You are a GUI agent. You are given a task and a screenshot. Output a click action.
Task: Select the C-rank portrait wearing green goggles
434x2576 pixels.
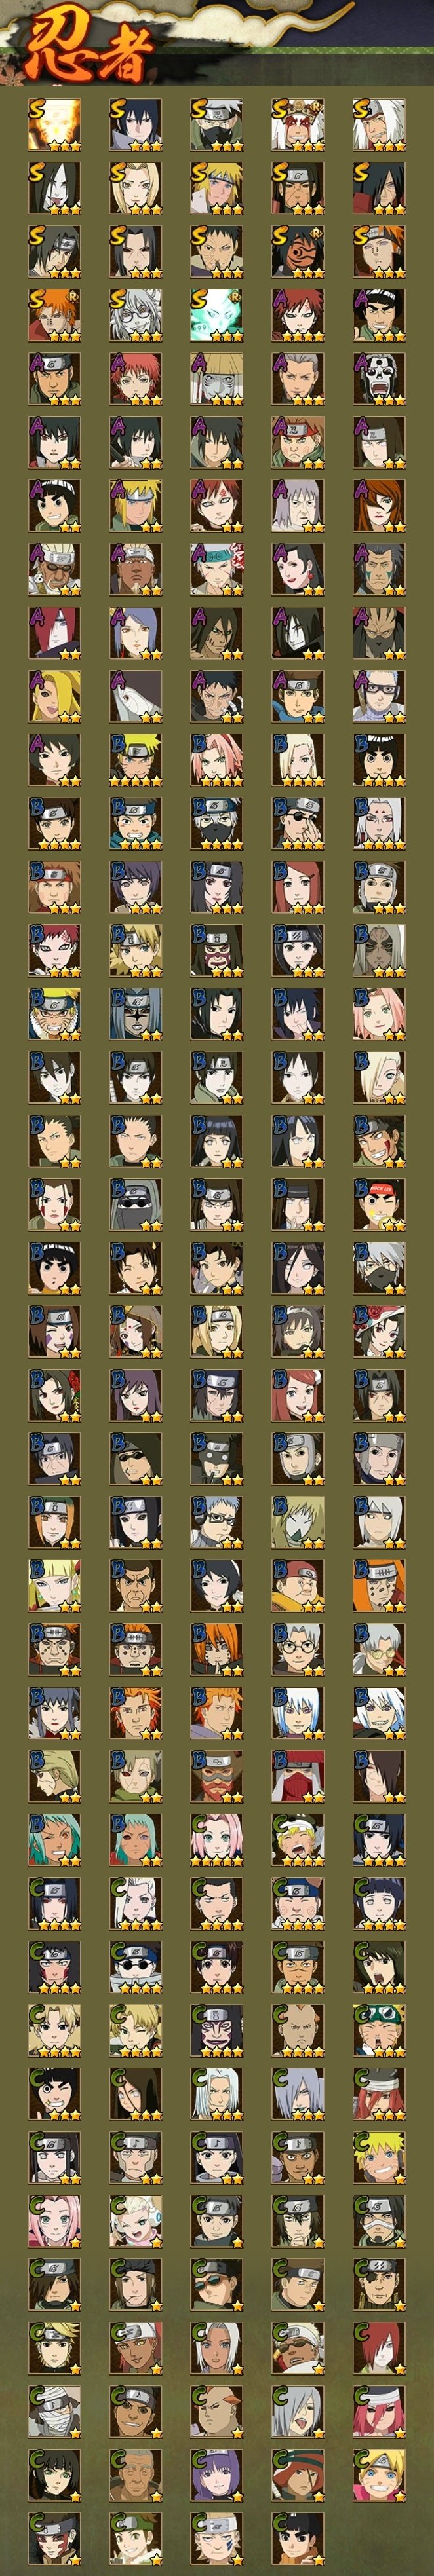click(x=379, y=2030)
